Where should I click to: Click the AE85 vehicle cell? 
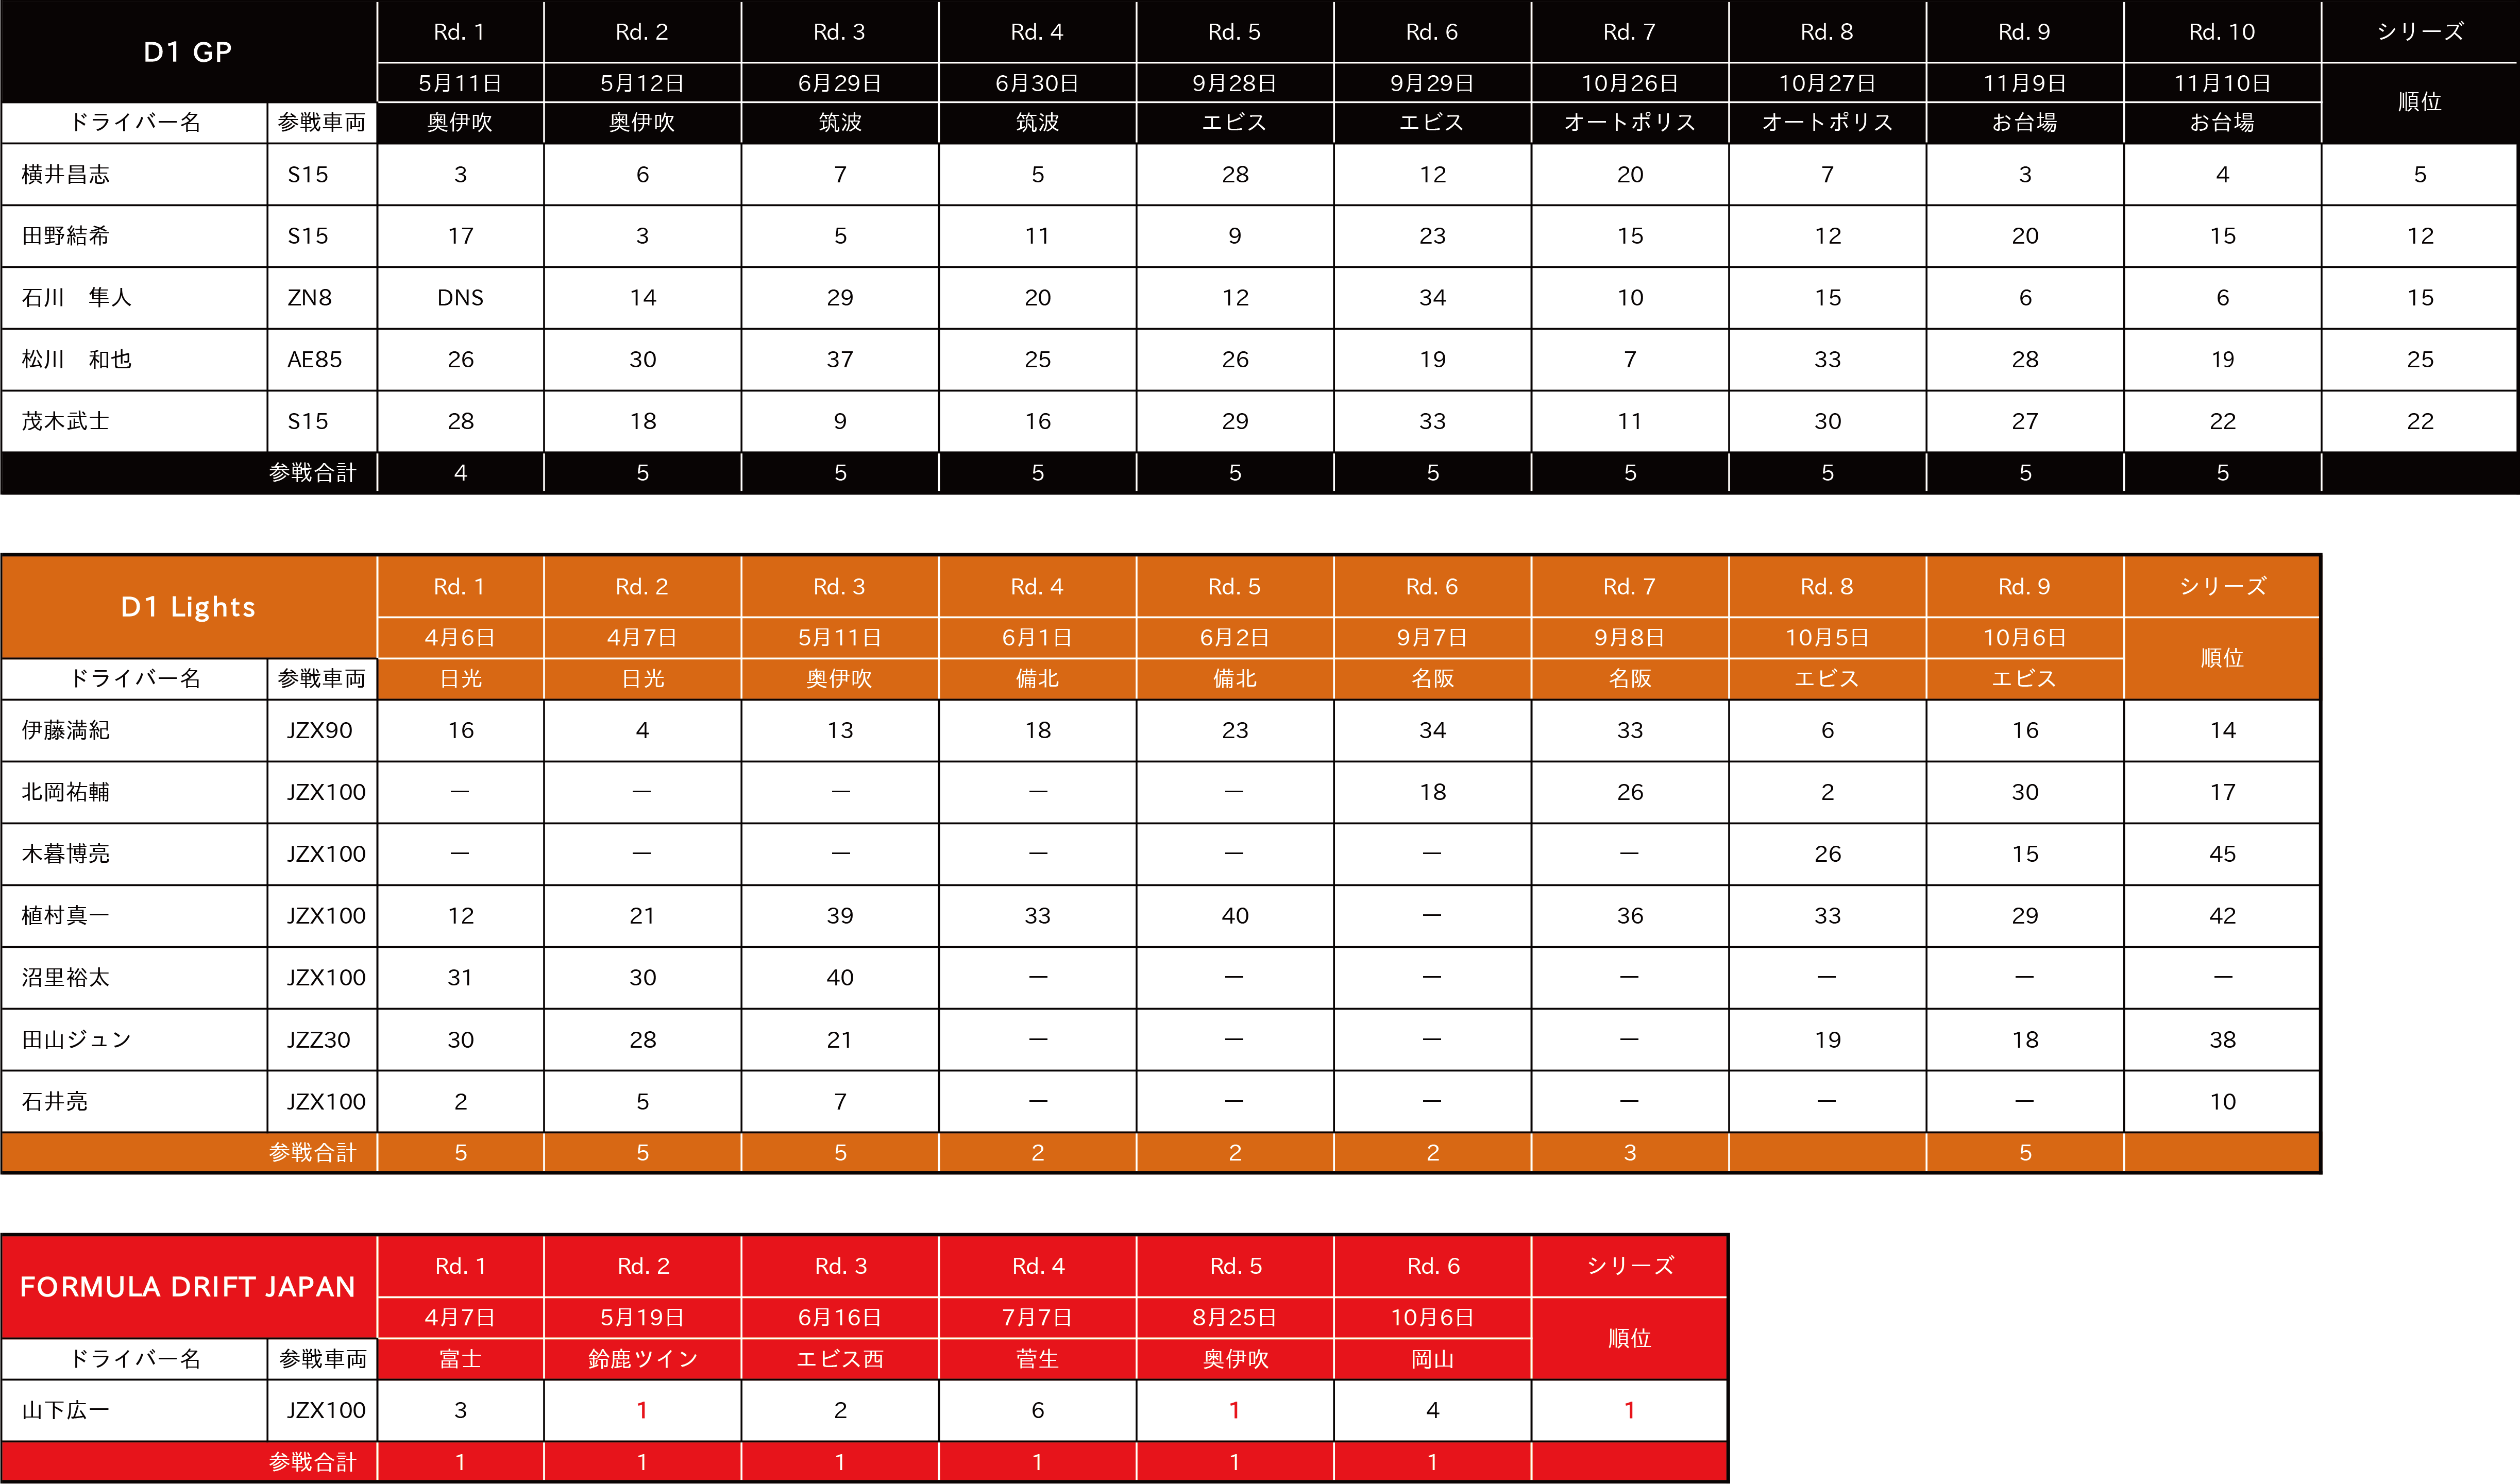pyautogui.click(x=315, y=360)
